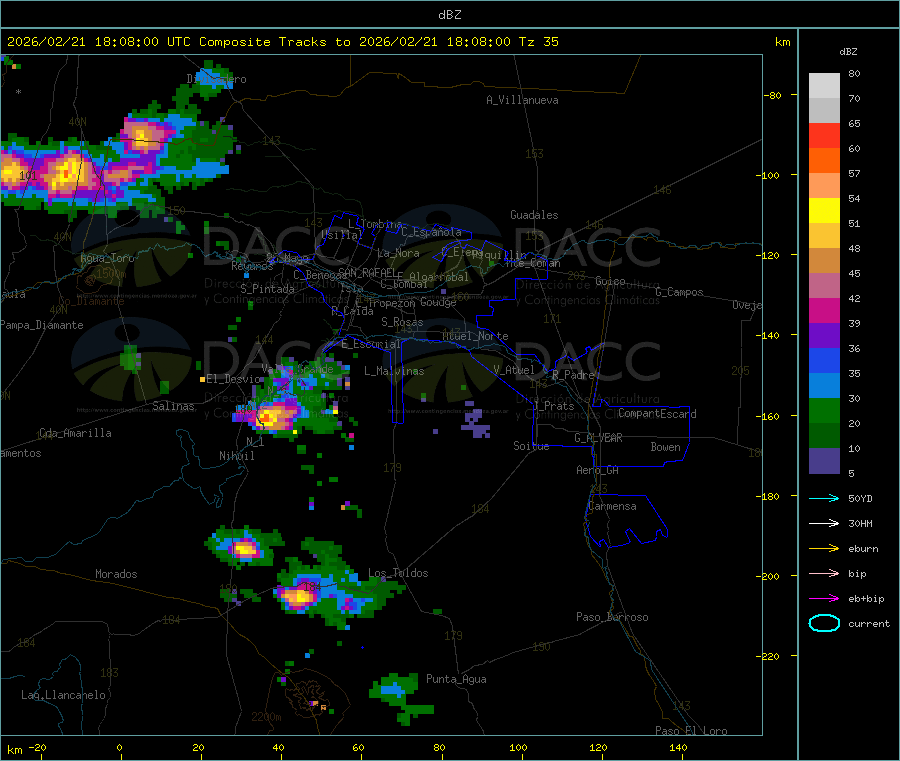The image size is (900, 761).
Task: Click the 'Aero_GA' map label
Action: coord(598,470)
